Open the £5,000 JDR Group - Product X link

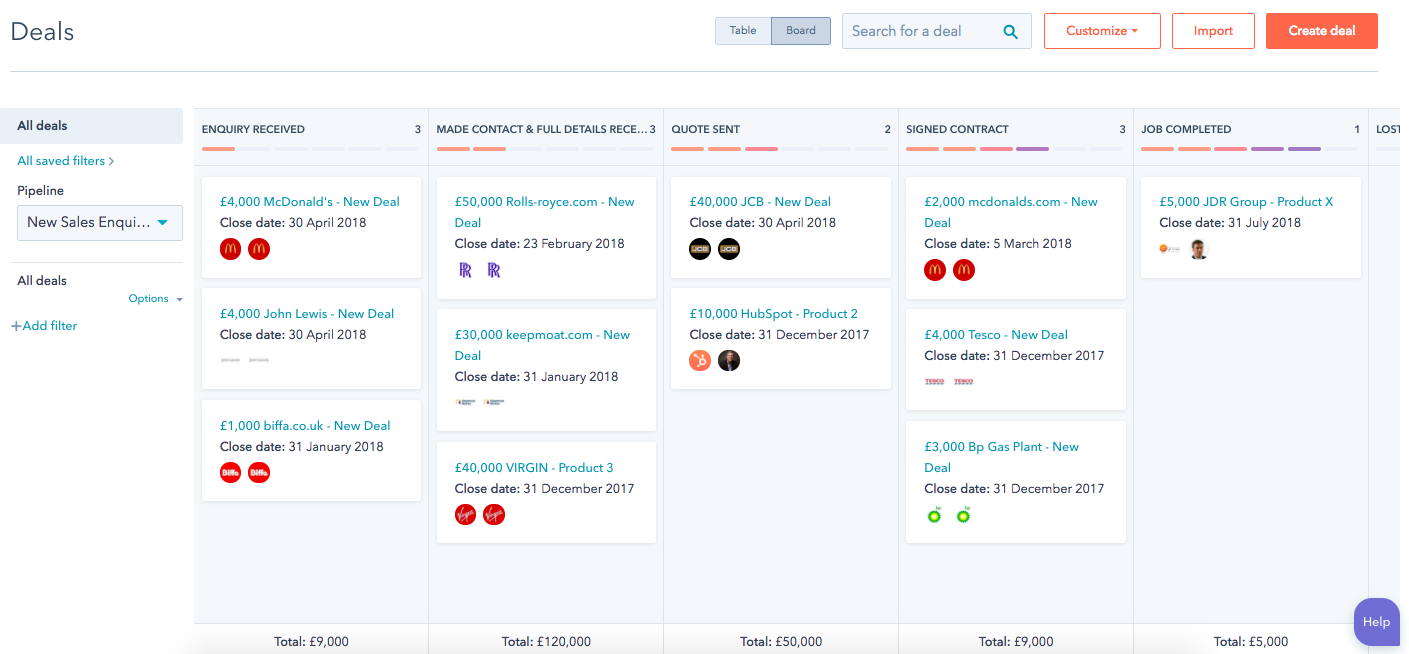tap(1246, 202)
